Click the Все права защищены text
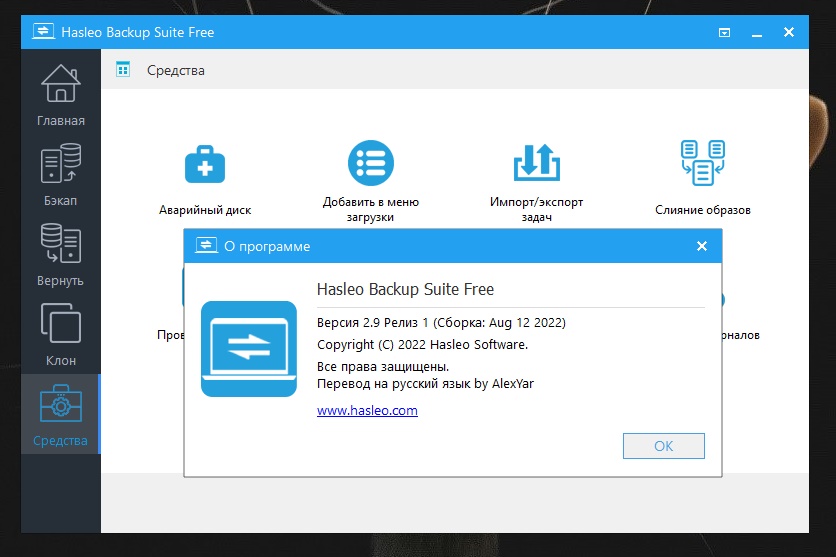Viewport: 836px width, 557px height. tap(383, 366)
